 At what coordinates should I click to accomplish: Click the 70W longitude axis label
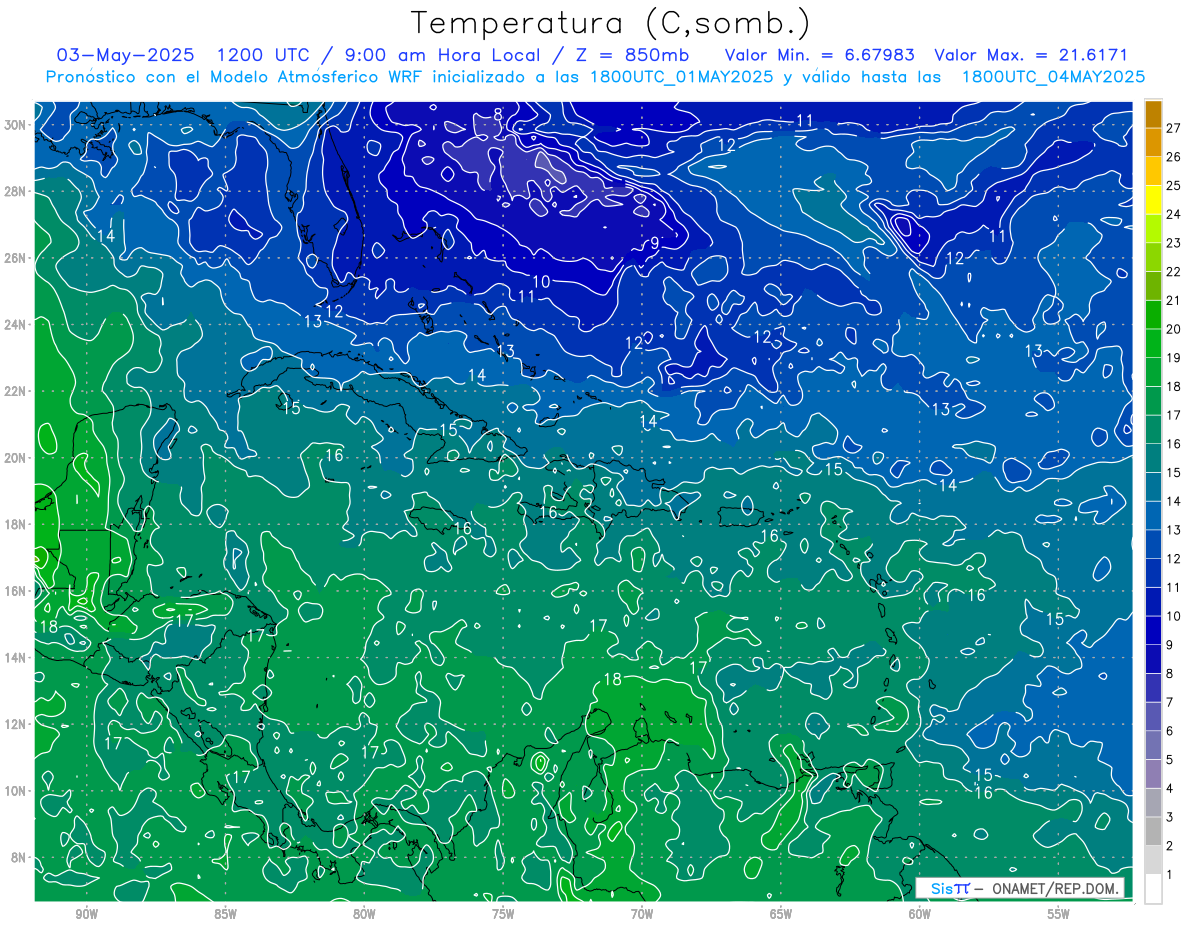(642, 914)
